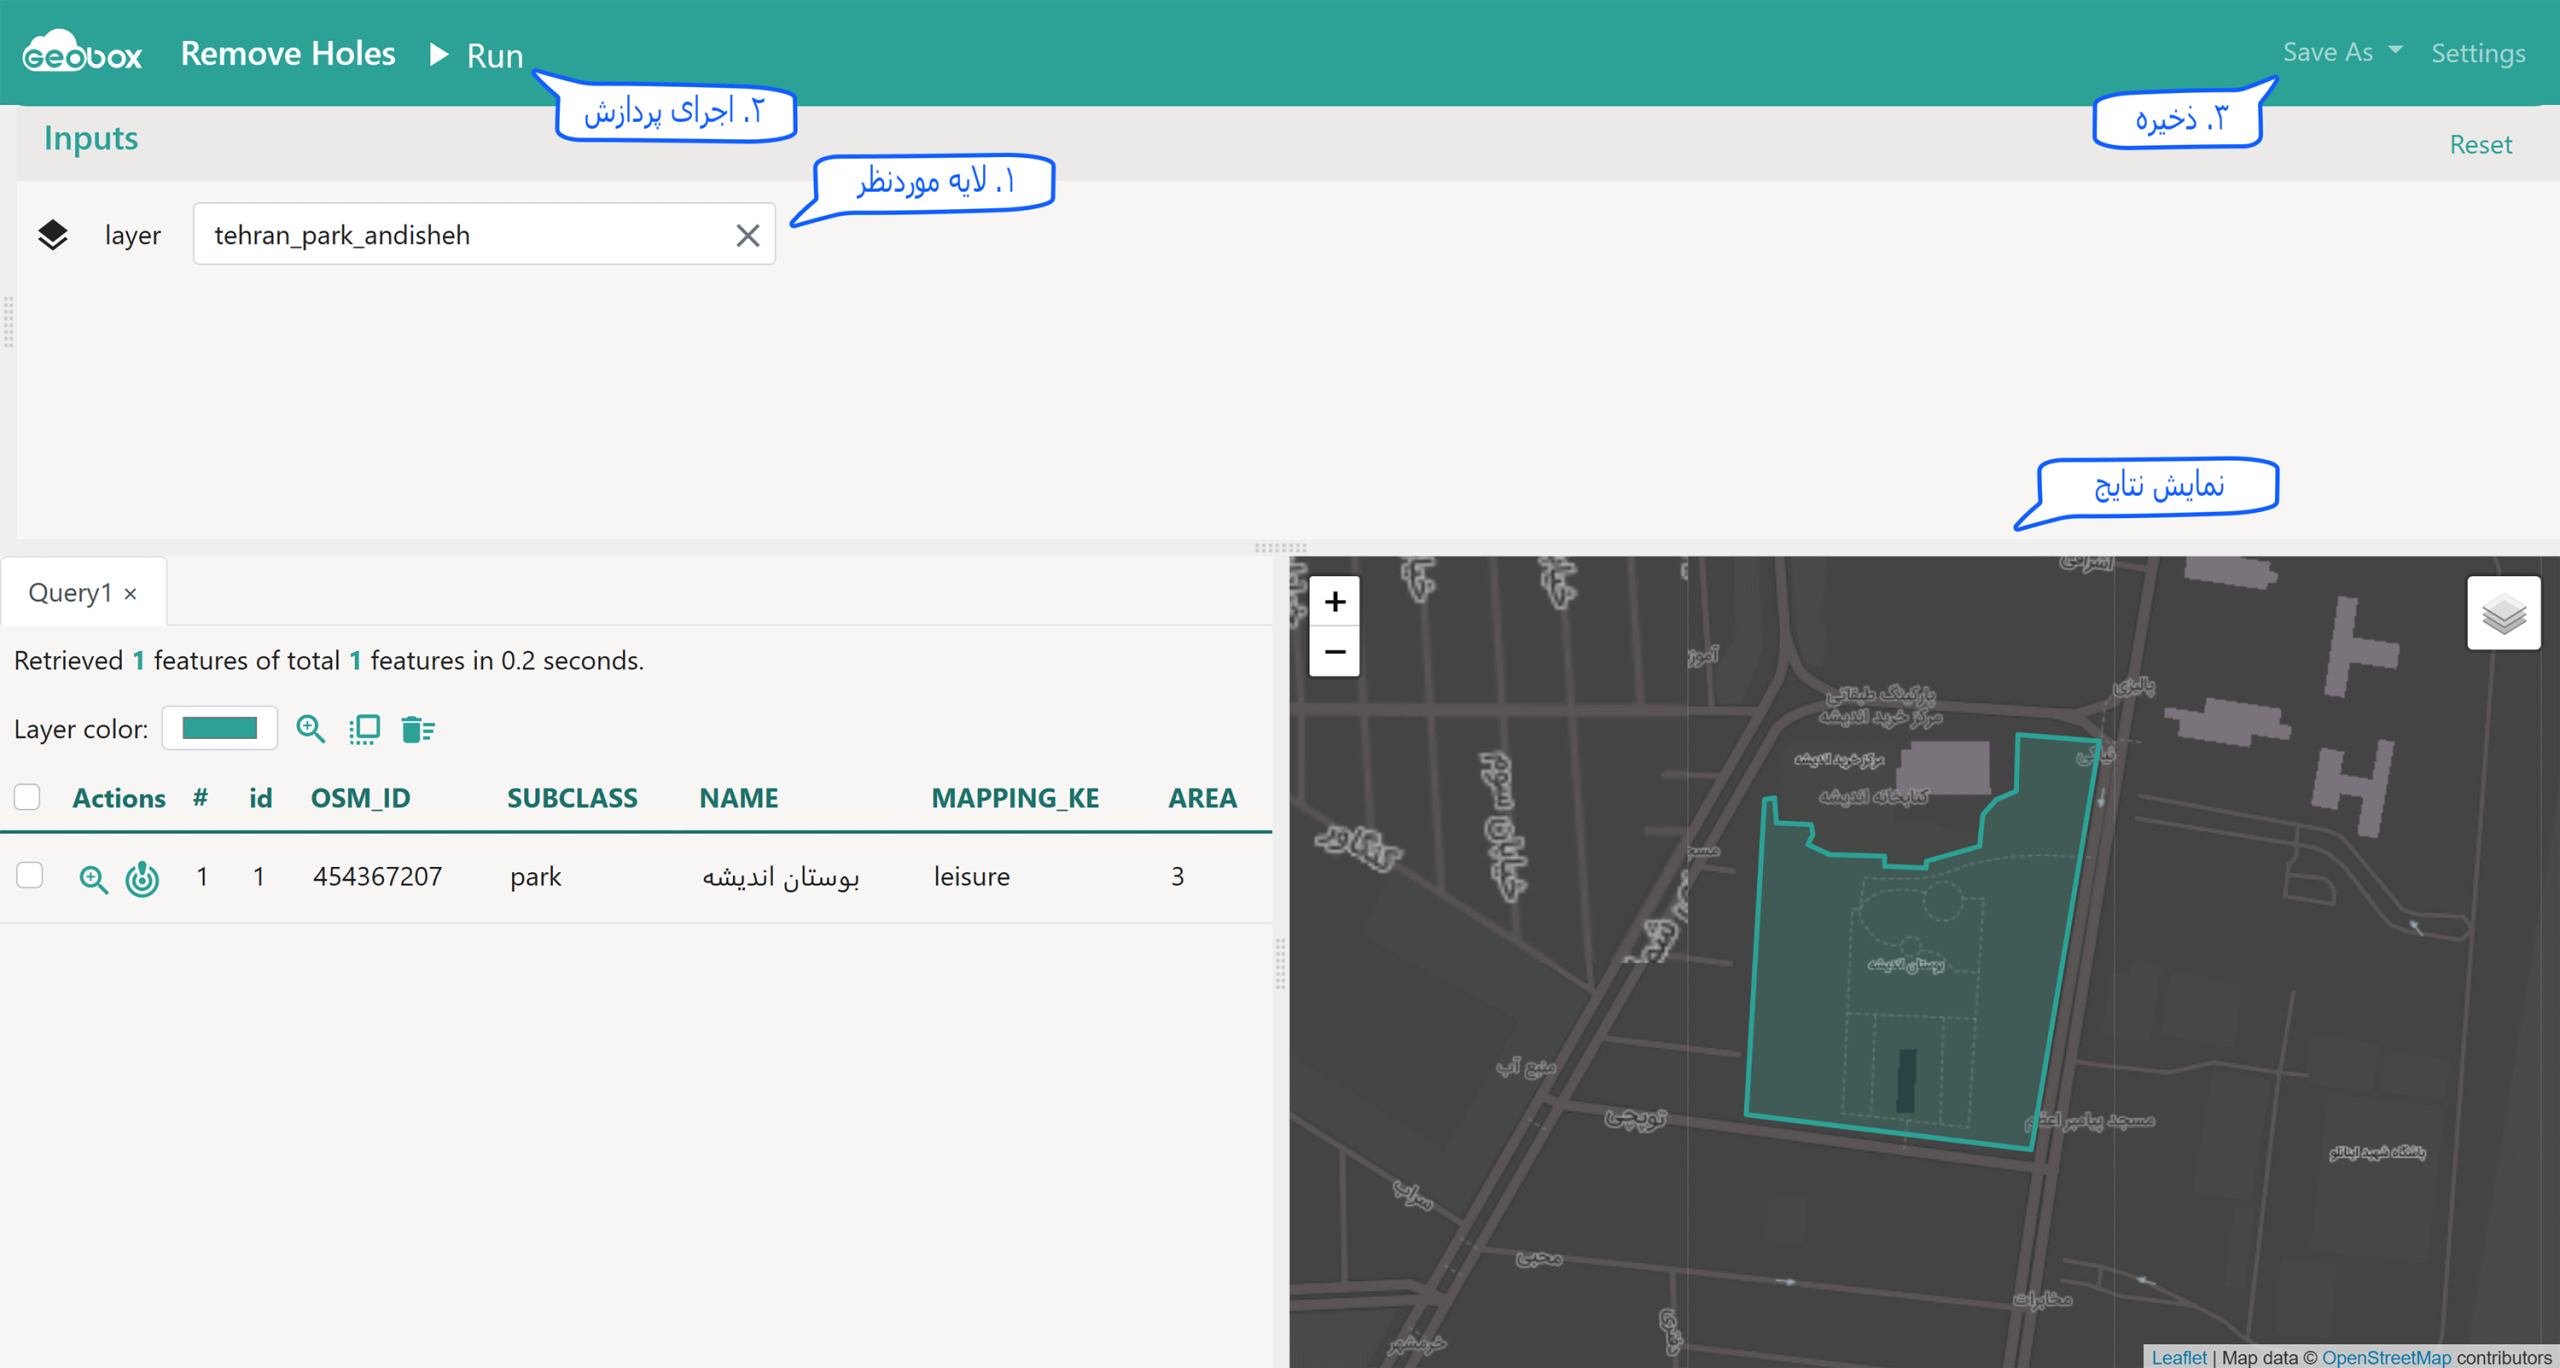
Task: Click the Geobox logo
Action: tap(82, 52)
